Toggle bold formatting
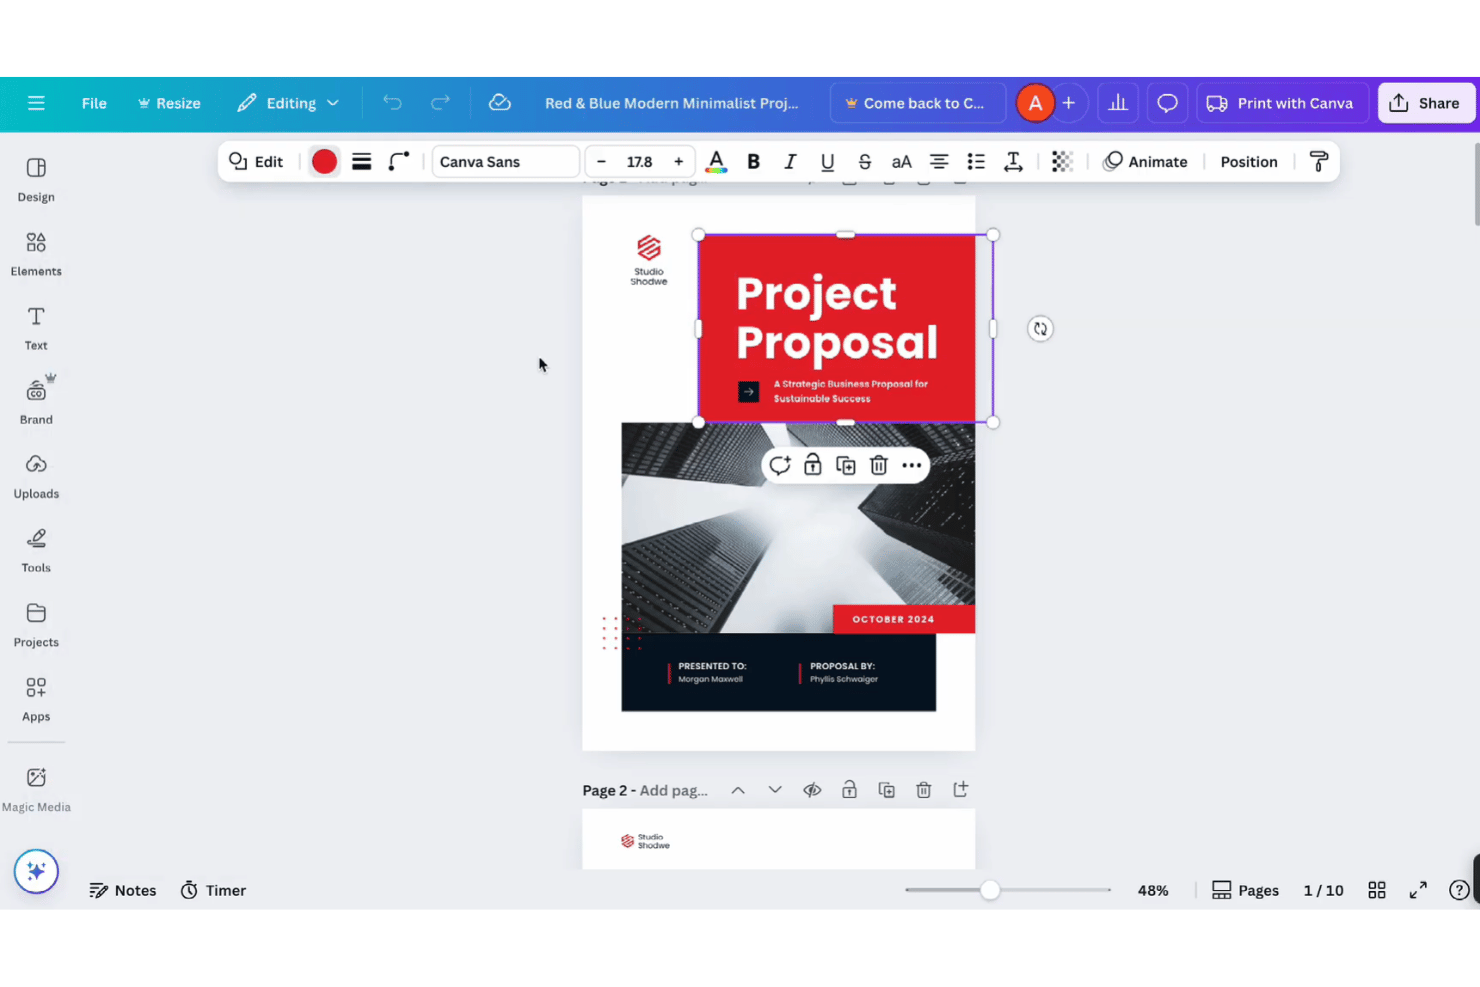This screenshot has width=1480, height=987. point(753,161)
